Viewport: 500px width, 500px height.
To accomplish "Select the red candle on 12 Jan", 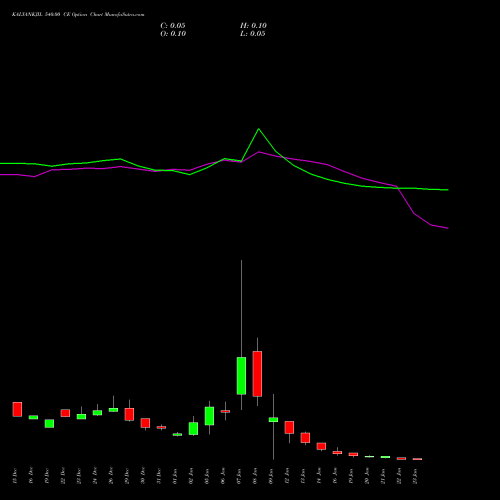I will (x=289, y=427).
